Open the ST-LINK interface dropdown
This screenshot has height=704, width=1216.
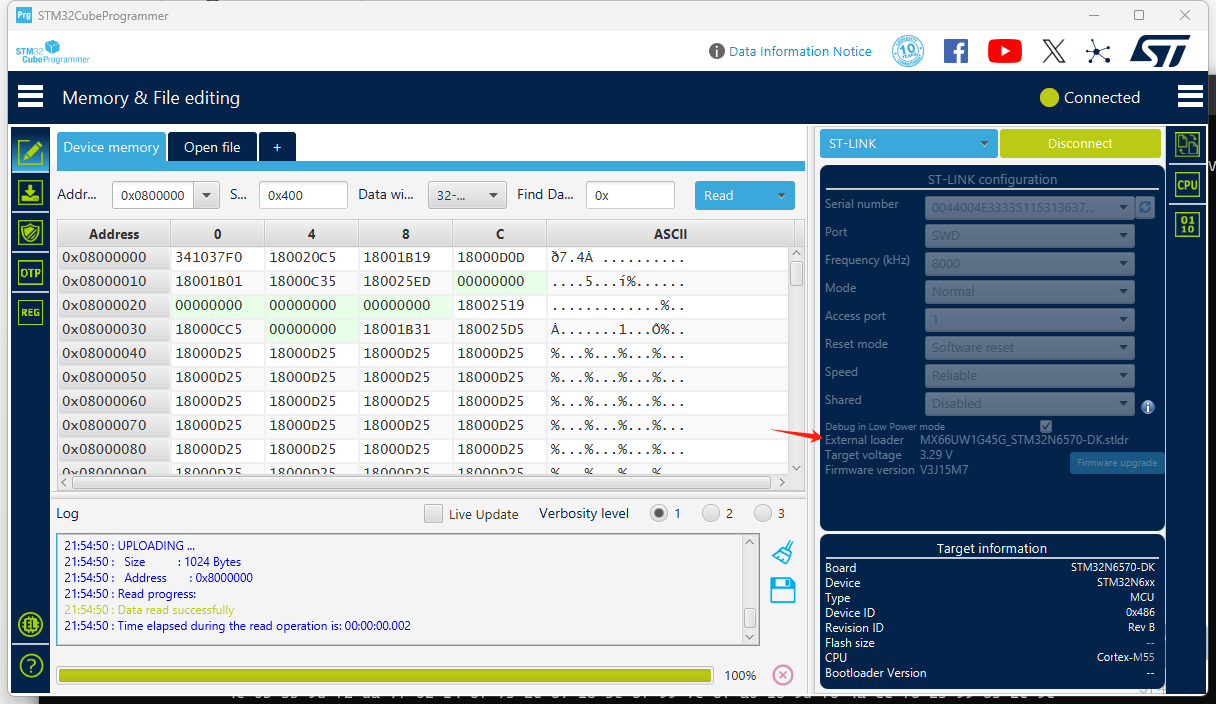coord(909,144)
